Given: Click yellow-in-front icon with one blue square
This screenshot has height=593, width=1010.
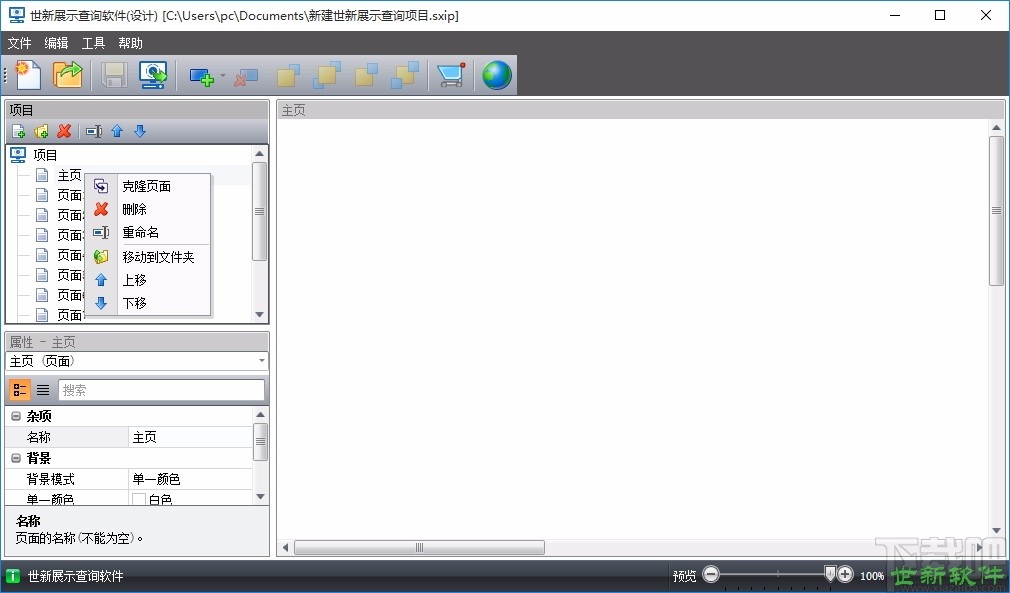Looking at the screenshot, I should [x=288, y=75].
